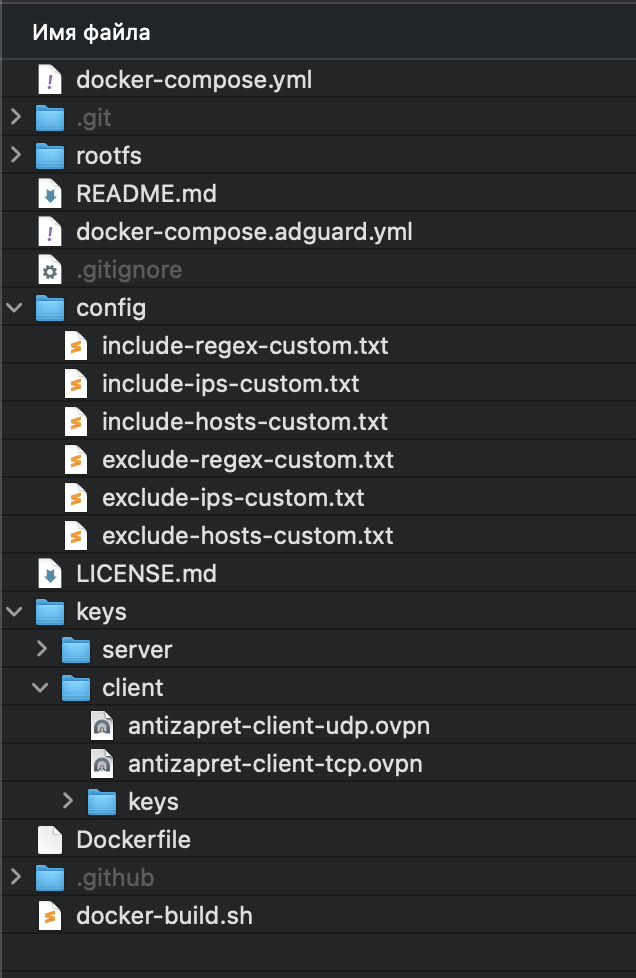Viewport: 636px width, 978px height.
Task: Expand the .git folder
Action: 16,117
